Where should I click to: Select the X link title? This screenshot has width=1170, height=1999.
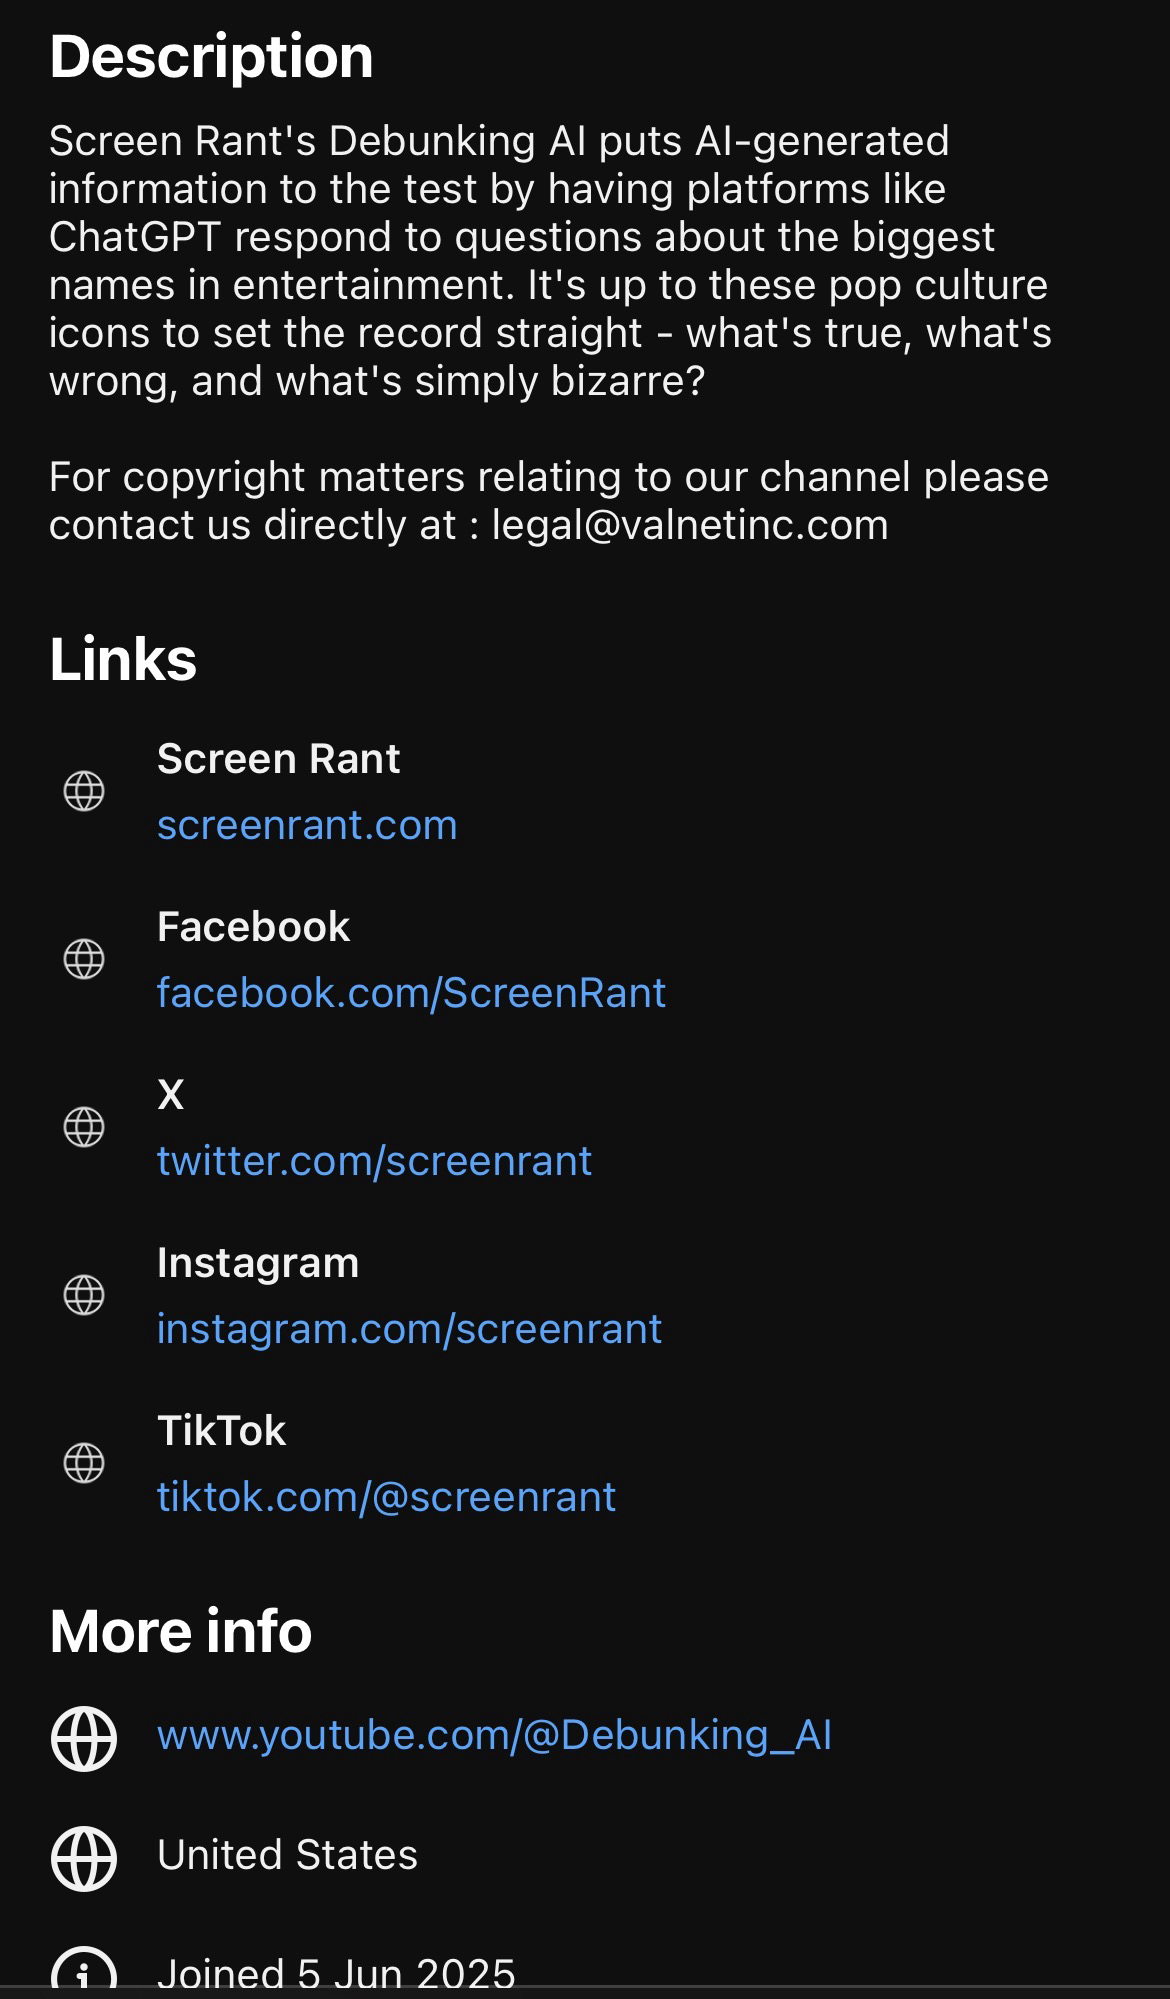pyautogui.click(x=171, y=1095)
